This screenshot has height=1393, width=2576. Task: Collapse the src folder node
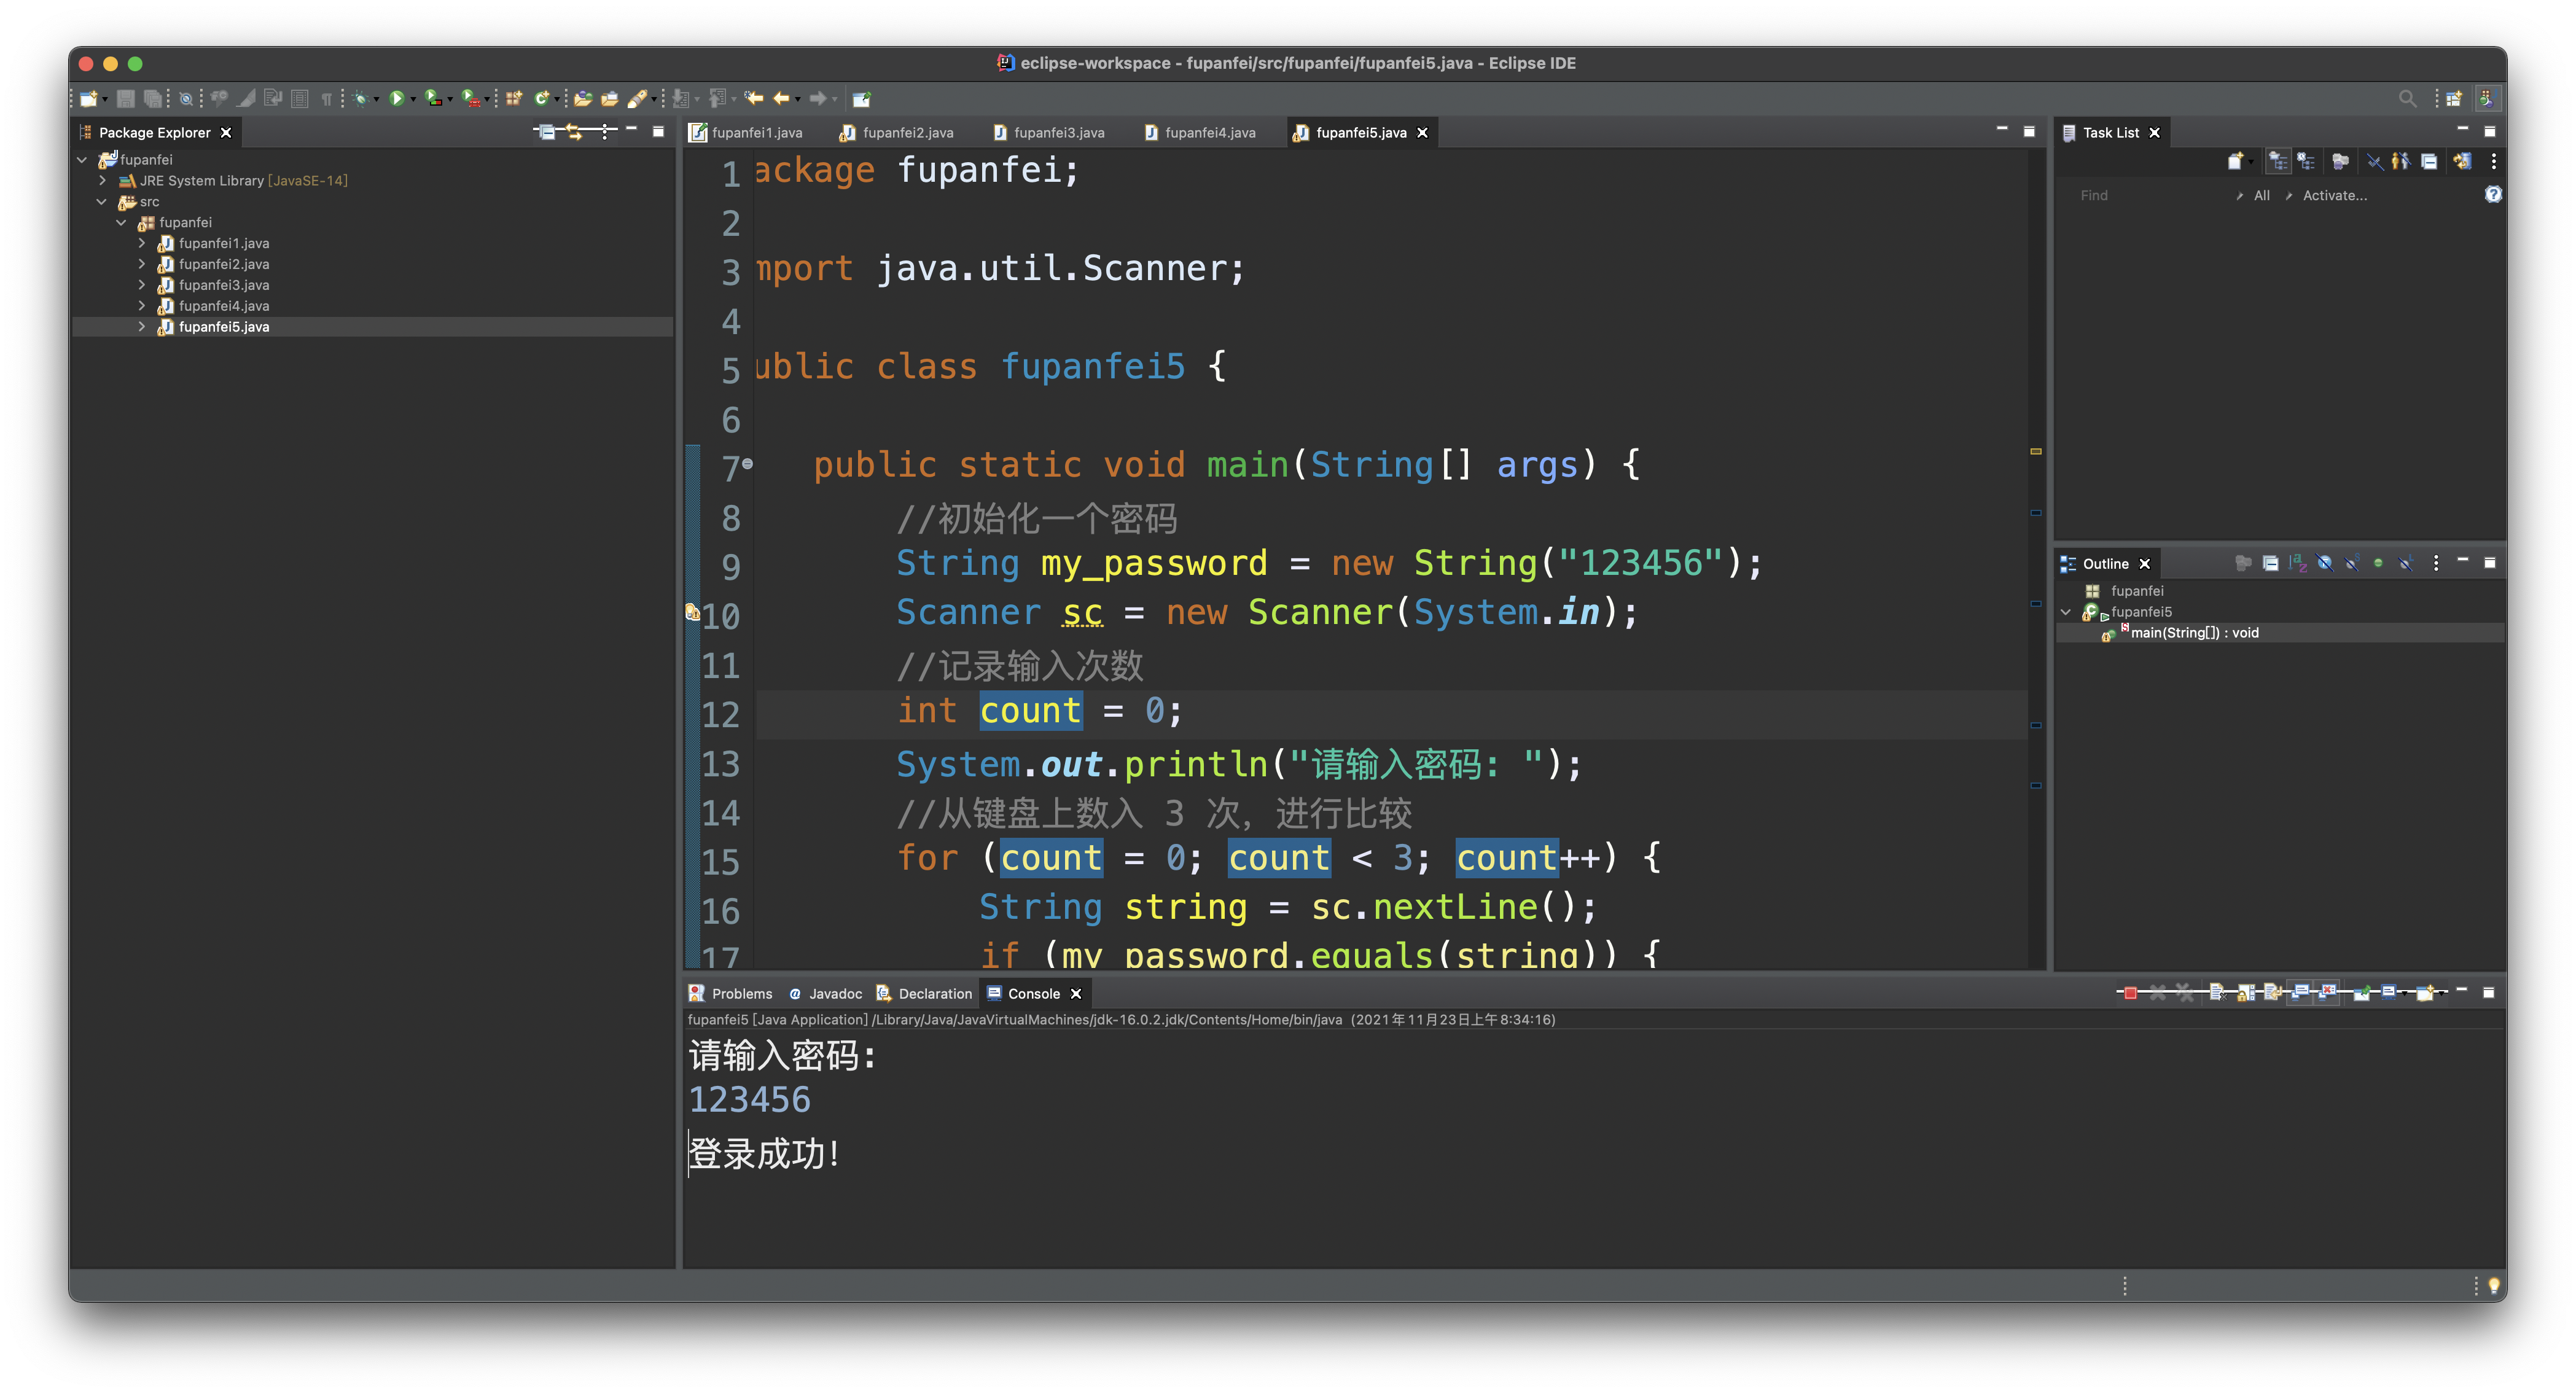click(x=102, y=201)
